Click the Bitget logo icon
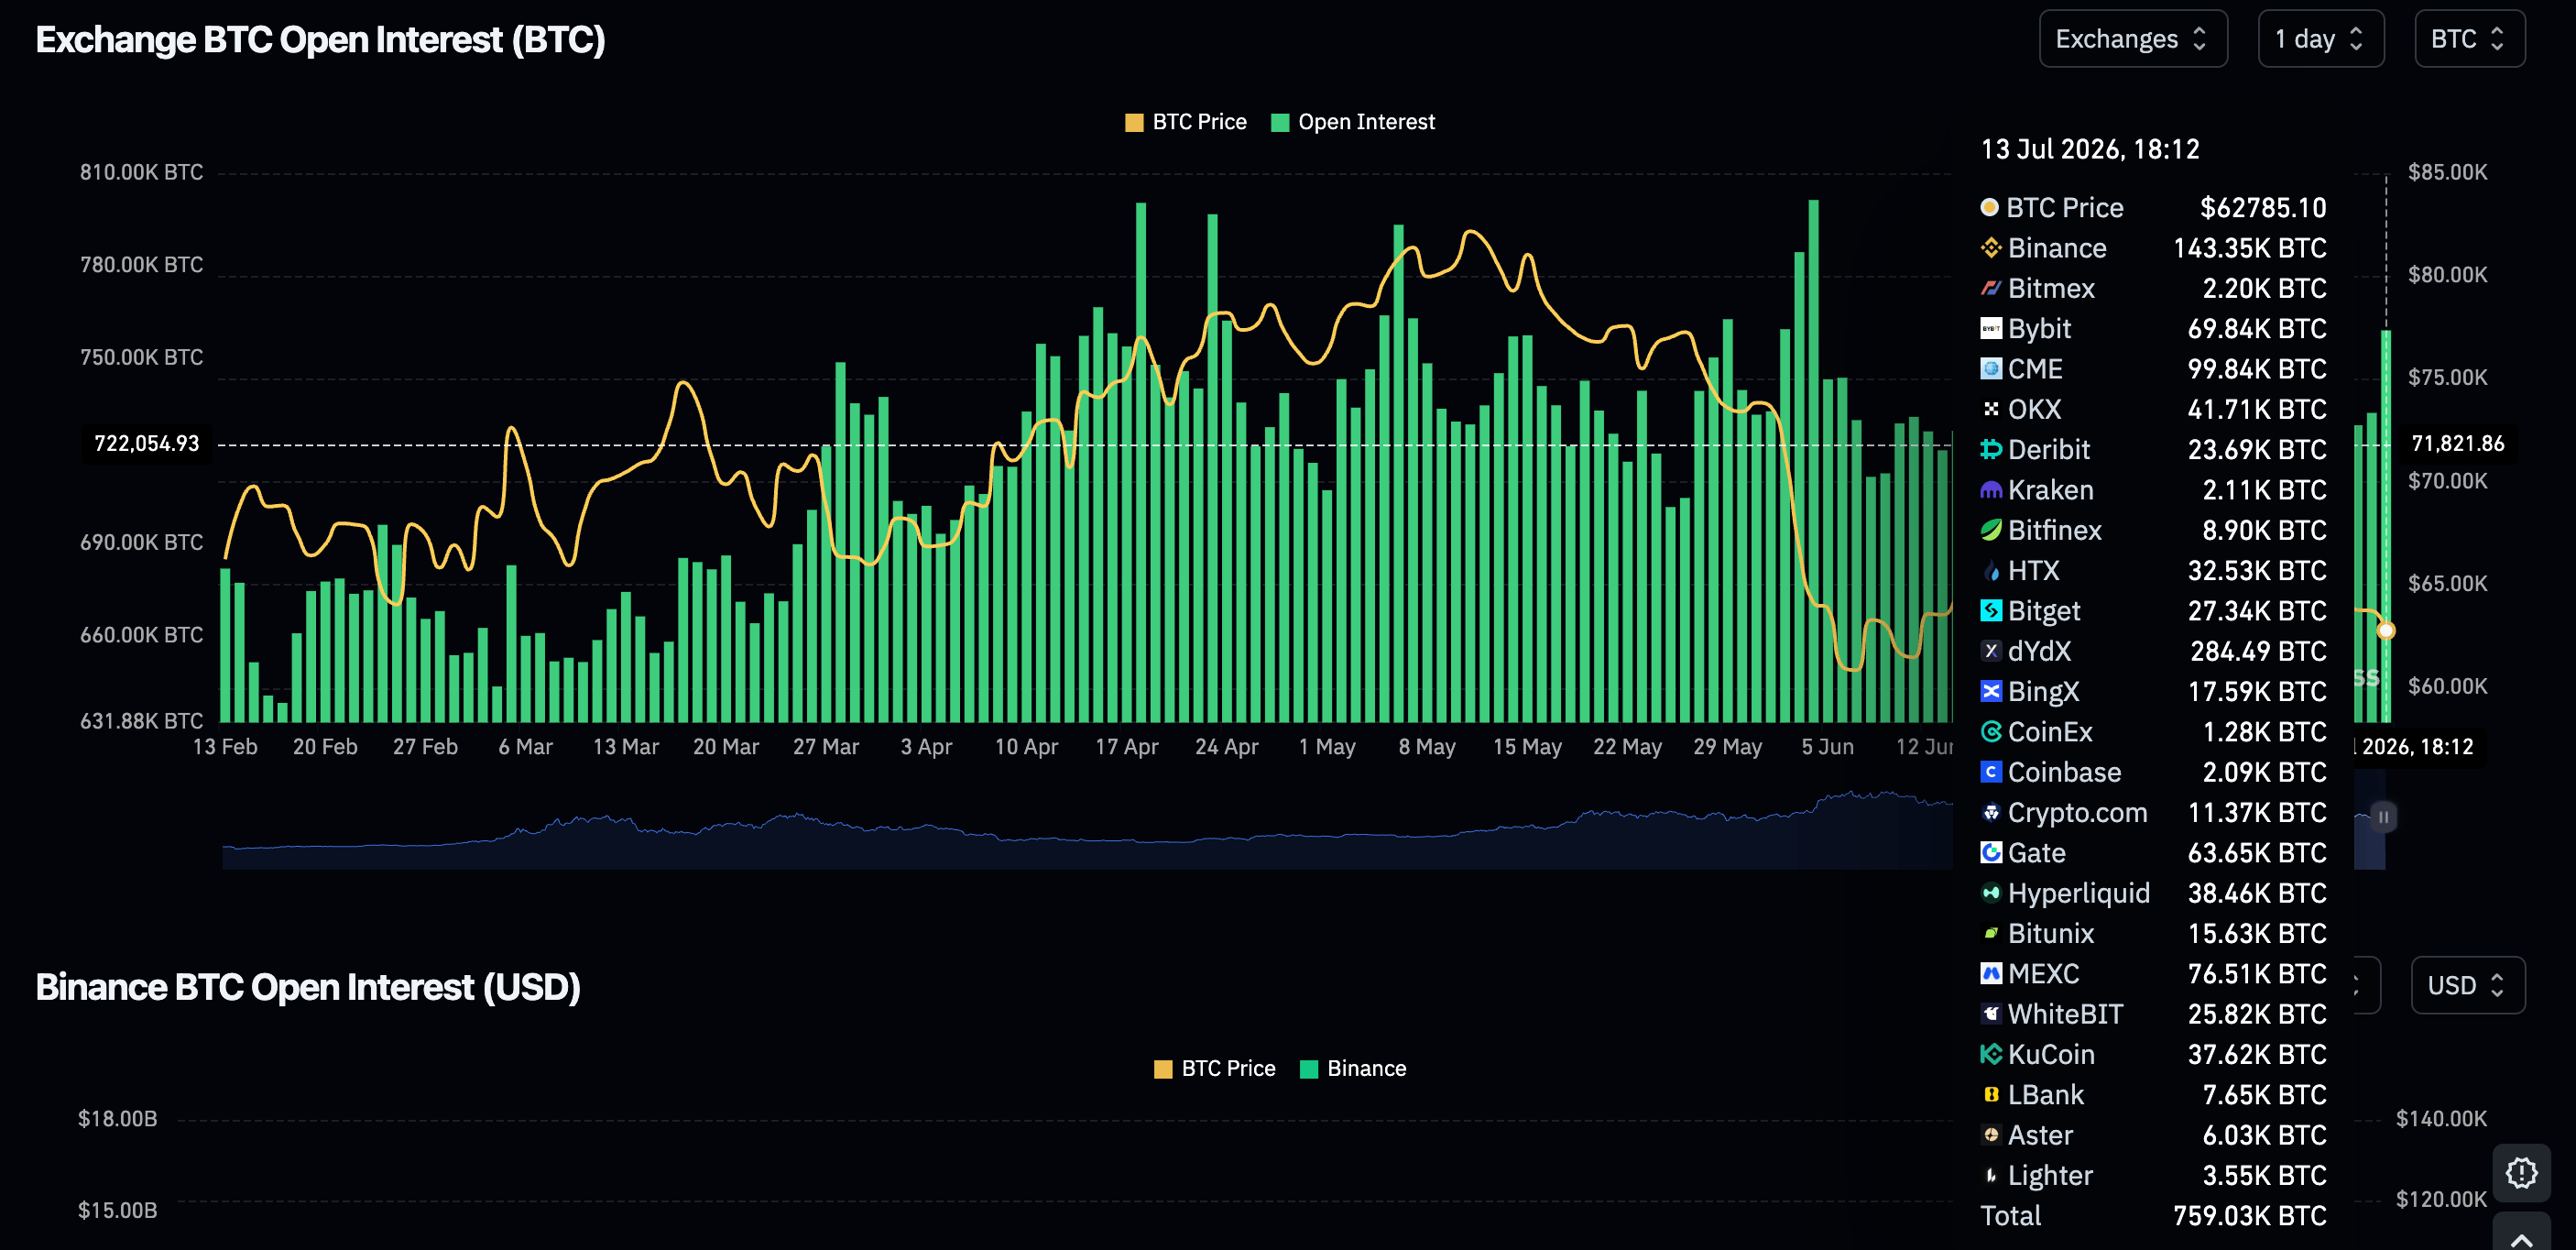The height and width of the screenshot is (1250, 2576). point(1990,611)
